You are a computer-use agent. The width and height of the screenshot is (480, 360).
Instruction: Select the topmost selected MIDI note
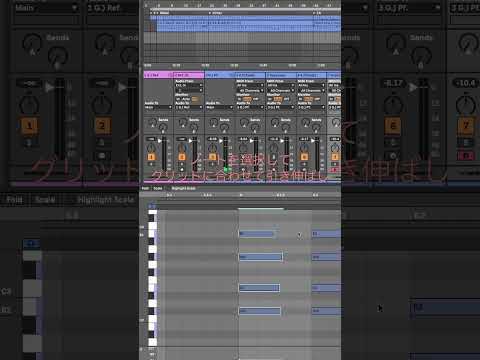(256, 234)
